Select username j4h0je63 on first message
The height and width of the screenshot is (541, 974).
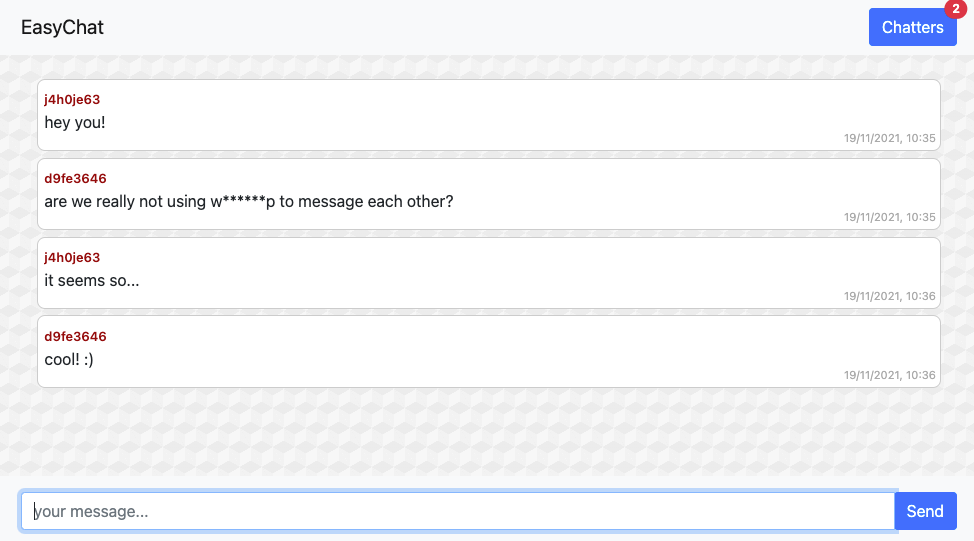(72, 99)
